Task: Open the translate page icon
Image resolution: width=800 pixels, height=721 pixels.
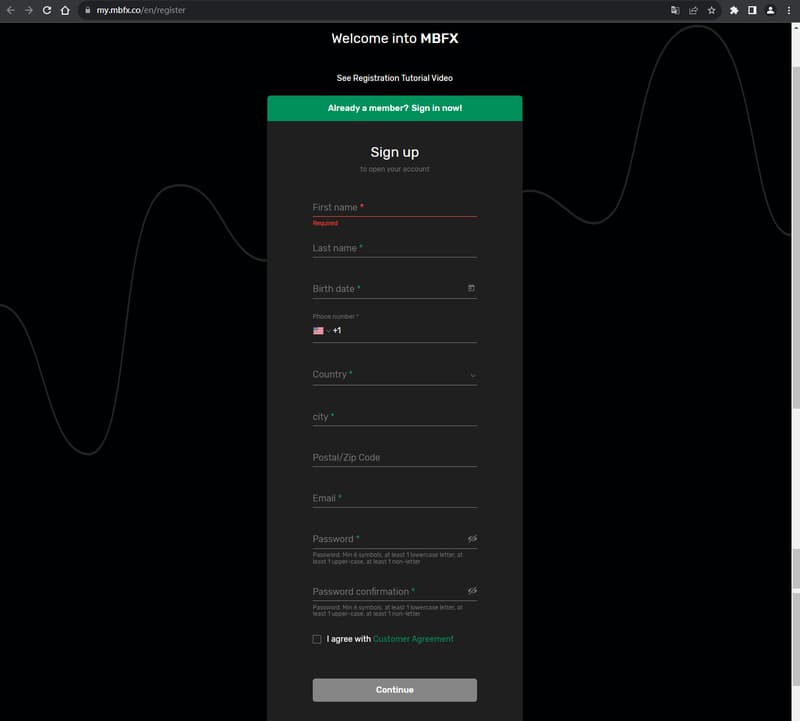Action: point(675,10)
